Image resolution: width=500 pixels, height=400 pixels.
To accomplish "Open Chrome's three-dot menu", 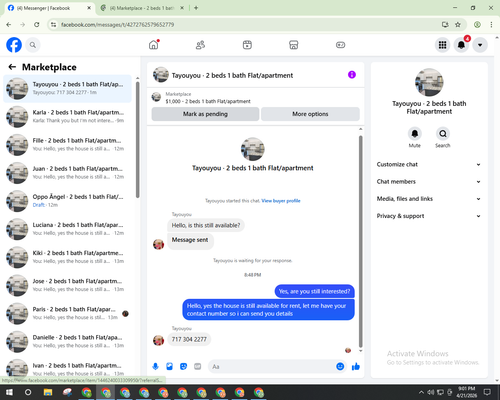I will pyautogui.click(x=491, y=25).
